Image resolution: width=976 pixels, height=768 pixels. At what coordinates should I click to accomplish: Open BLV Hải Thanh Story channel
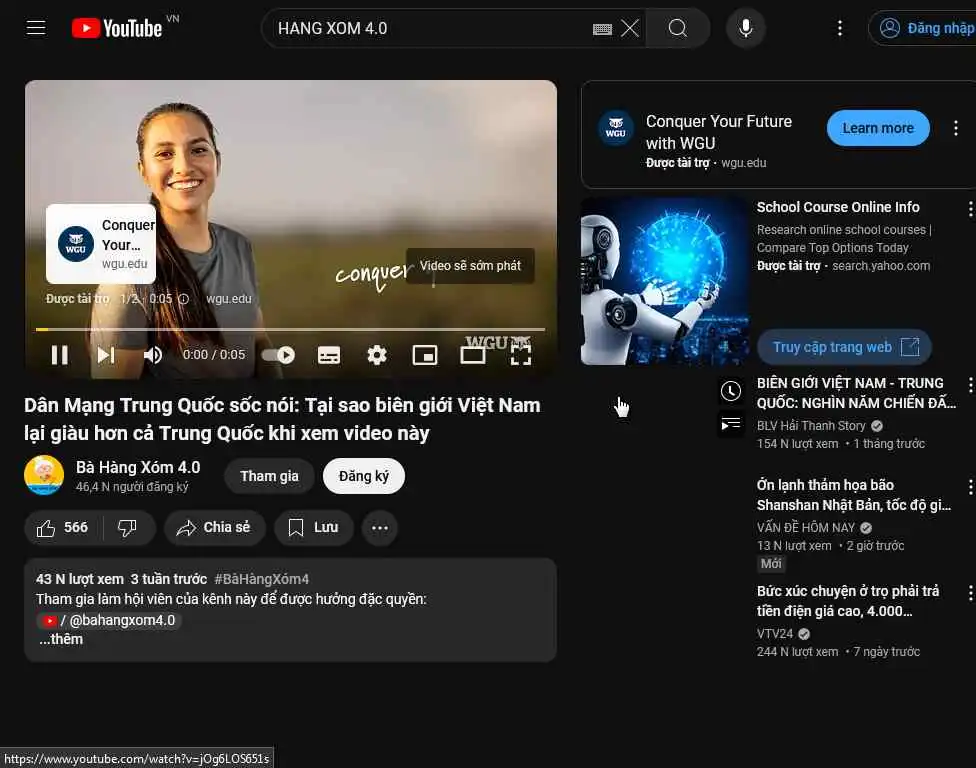pos(811,426)
